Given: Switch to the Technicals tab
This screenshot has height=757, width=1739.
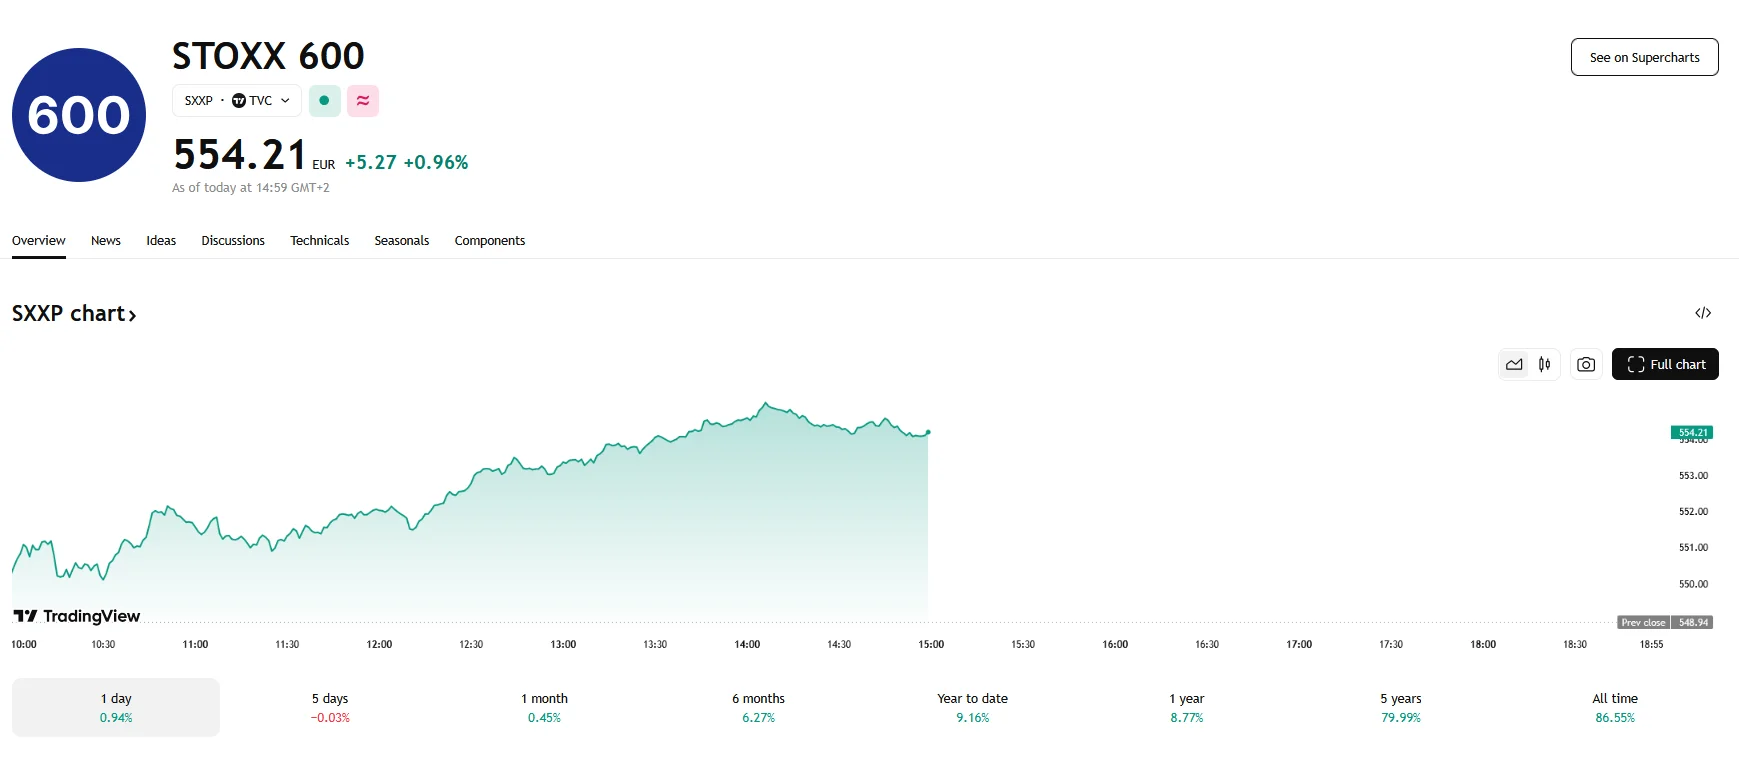Looking at the screenshot, I should pos(319,240).
